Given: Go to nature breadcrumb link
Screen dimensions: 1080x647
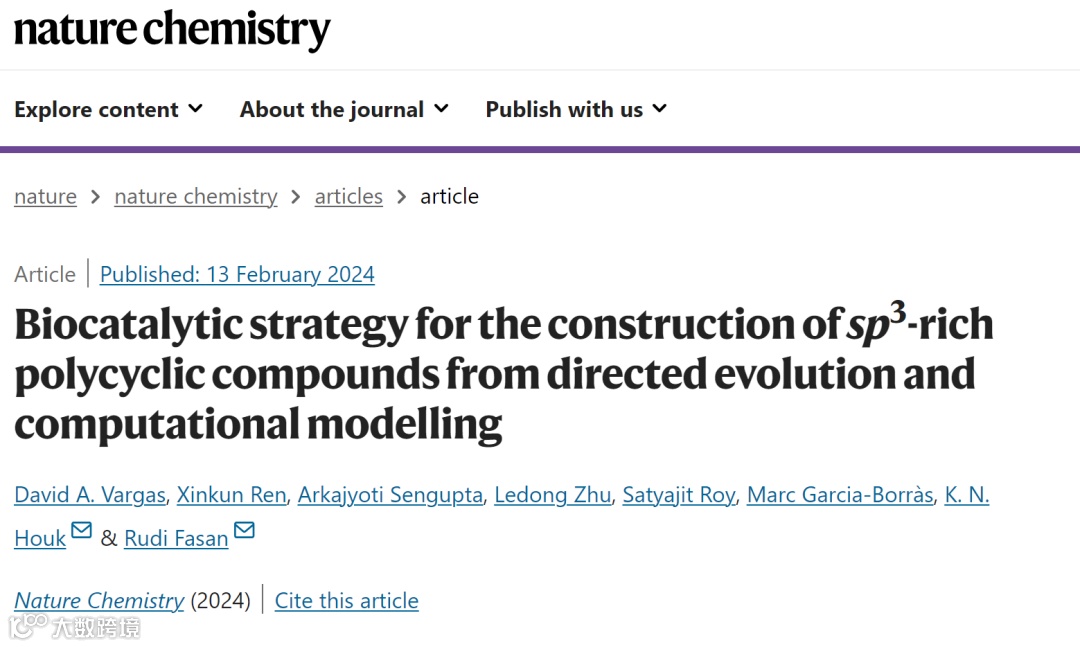Looking at the screenshot, I should tap(45, 196).
